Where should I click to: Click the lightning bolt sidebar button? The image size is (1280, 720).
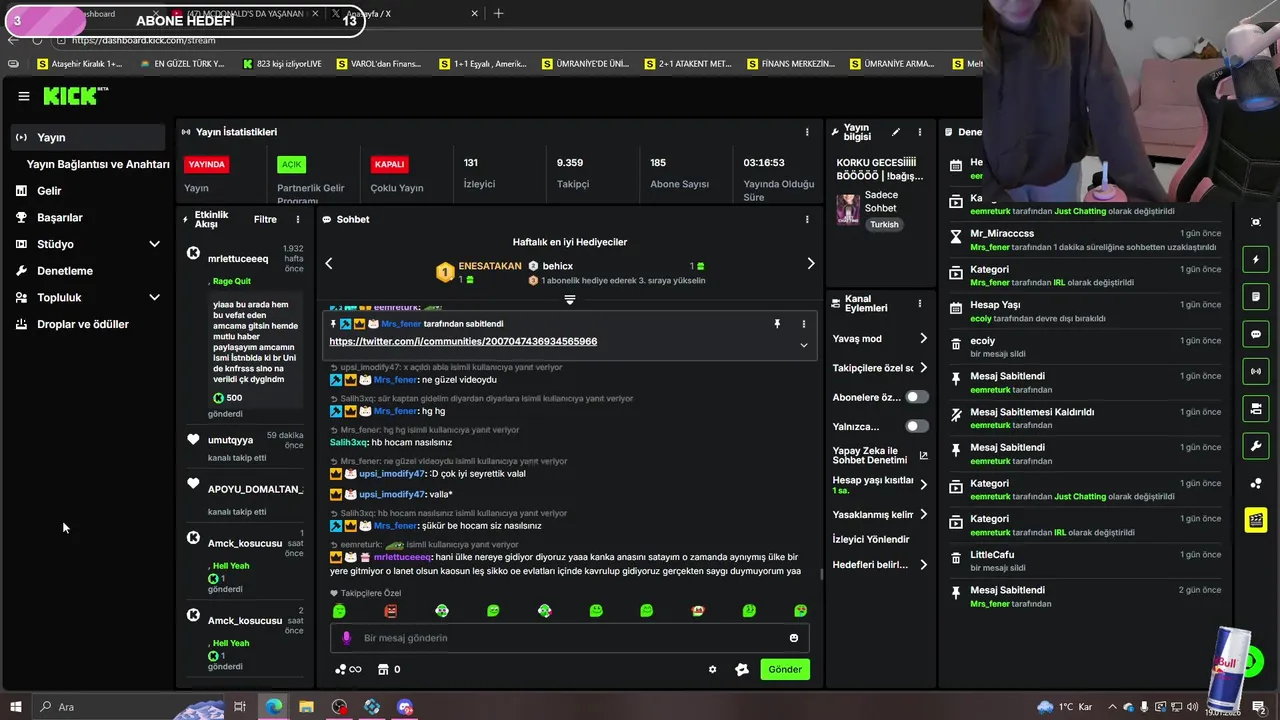point(1256,260)
